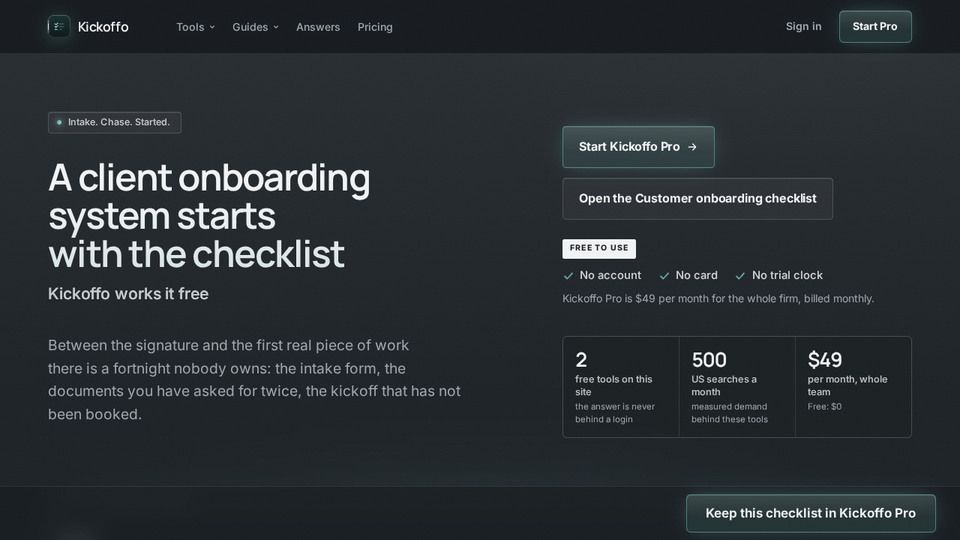Click the FREE TO USE label
Image resolution: width=960 pixels, height=540 pixels.
599,248
